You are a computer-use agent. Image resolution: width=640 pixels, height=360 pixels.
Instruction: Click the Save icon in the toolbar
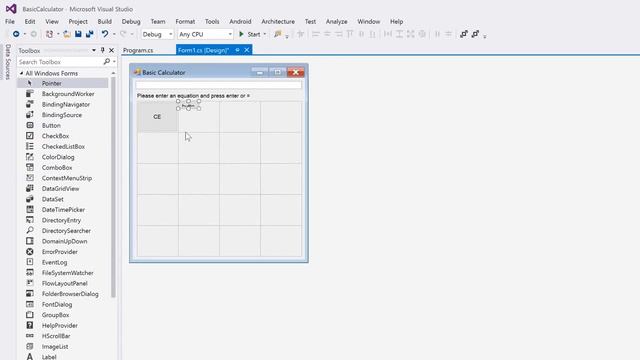click(78, 34)
